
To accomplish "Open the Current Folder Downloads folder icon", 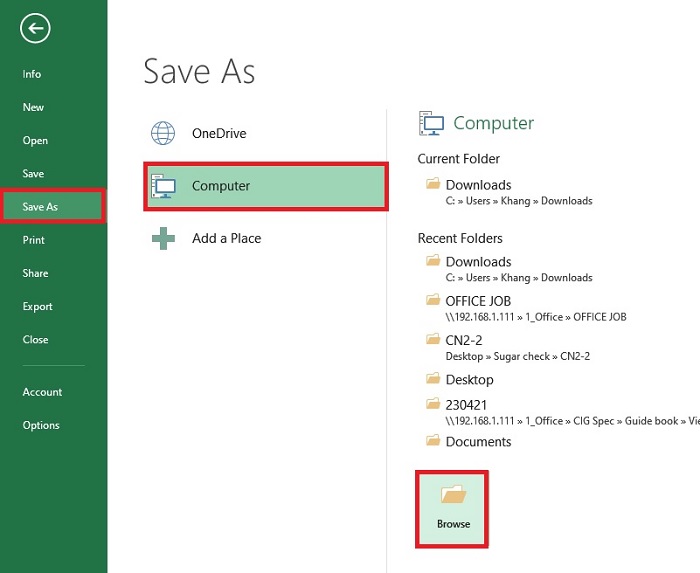I will click(433, 184).
